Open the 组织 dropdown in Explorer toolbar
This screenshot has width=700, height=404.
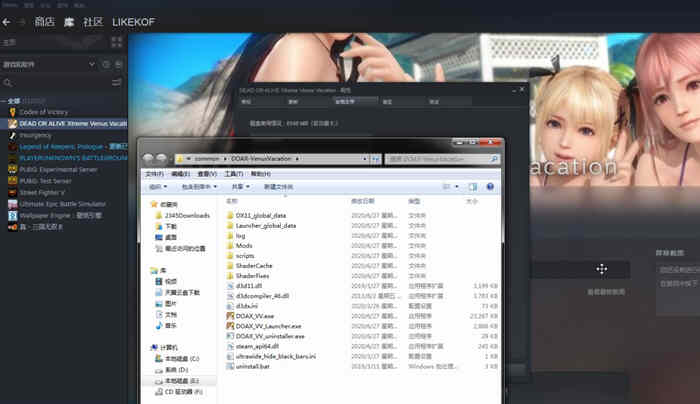point(158,186)
